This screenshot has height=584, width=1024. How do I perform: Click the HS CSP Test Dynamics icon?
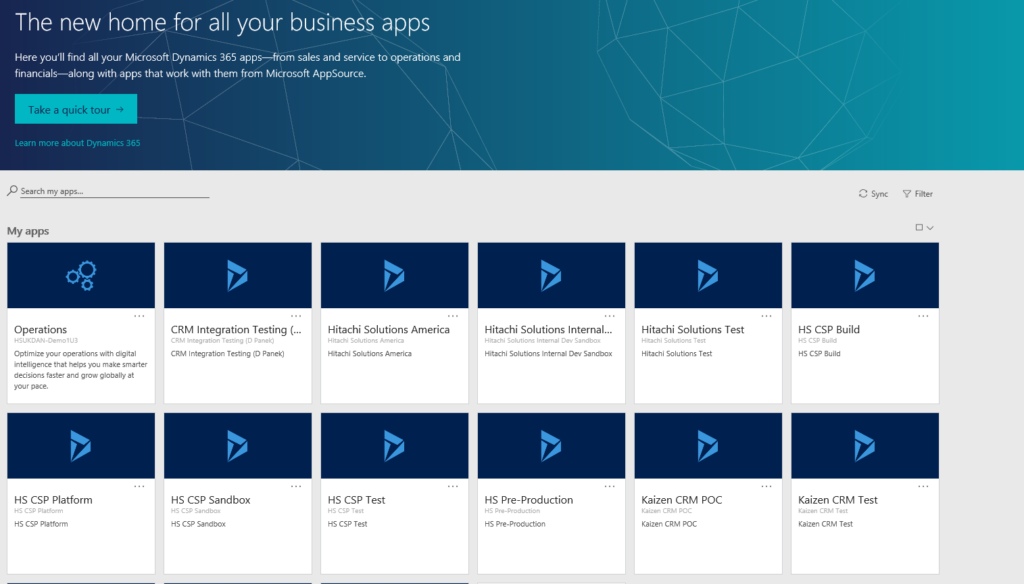pyautogui.click(x=394, y=446)
